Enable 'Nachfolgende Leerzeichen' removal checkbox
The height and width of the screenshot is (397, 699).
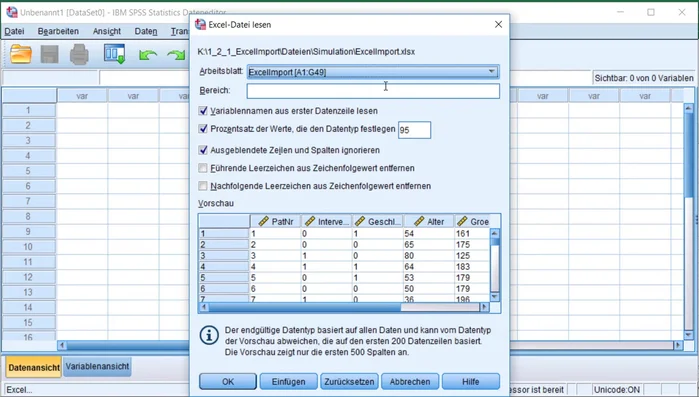tap(203, 186)
